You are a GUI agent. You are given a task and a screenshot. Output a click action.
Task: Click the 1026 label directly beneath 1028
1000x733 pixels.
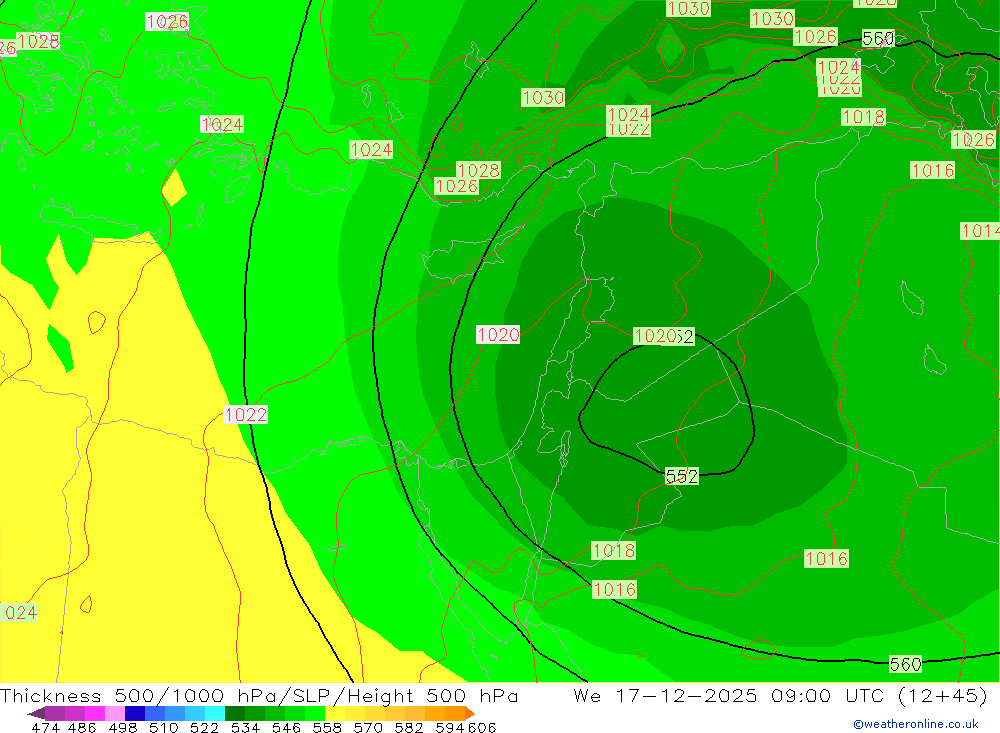[456, 186]
